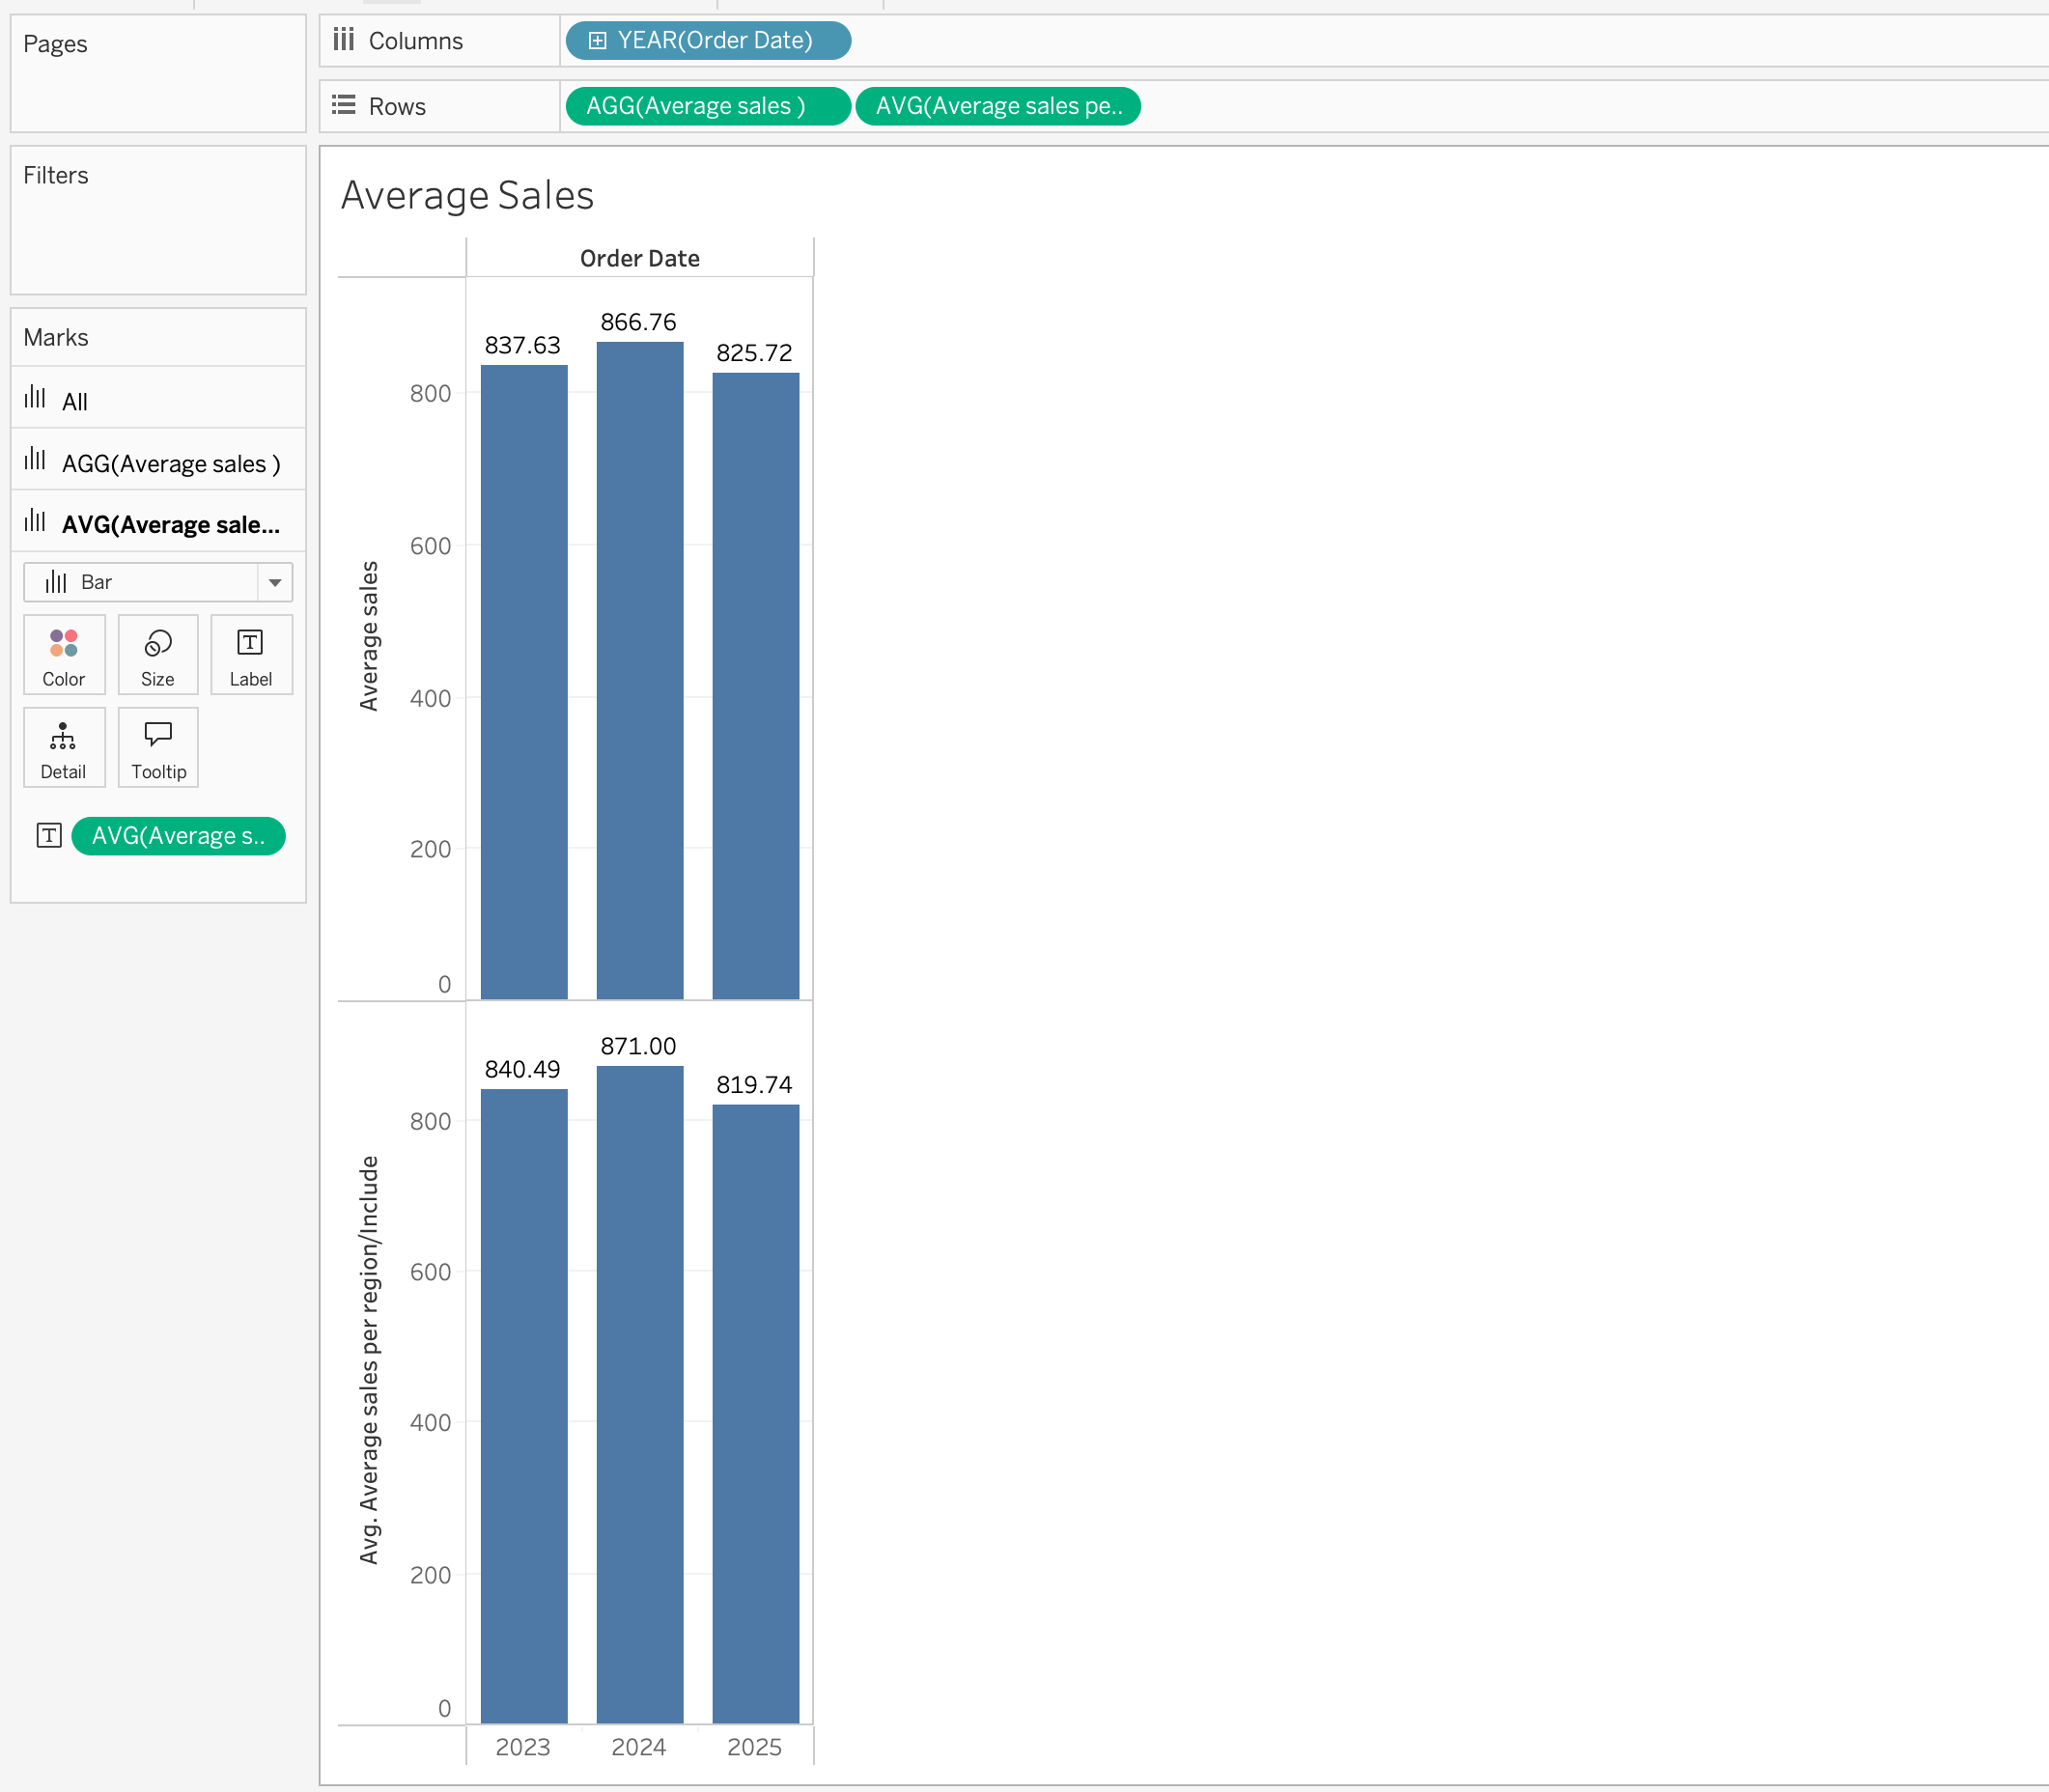This screenshot has width=2049, height=1792.
Task: Click the 2025 bar labeled 819.74
Action: [756, 1412]
